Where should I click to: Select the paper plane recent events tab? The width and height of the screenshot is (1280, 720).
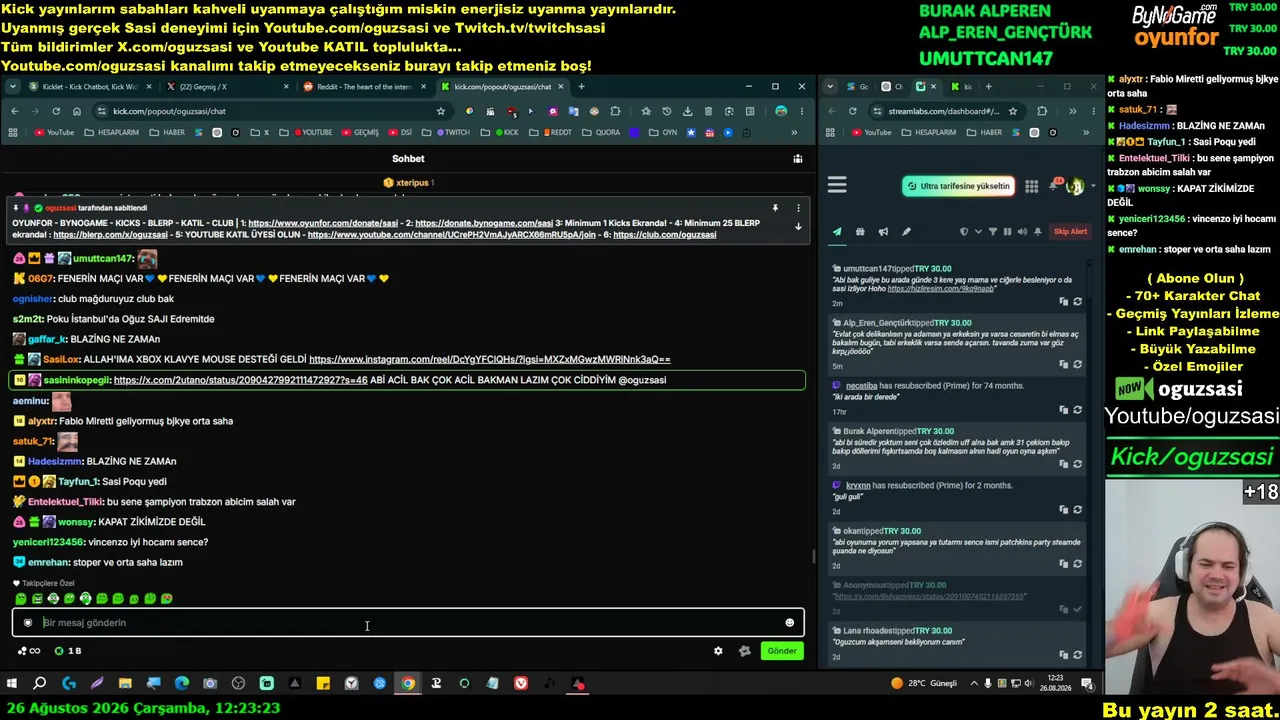(x=837, y=232)
